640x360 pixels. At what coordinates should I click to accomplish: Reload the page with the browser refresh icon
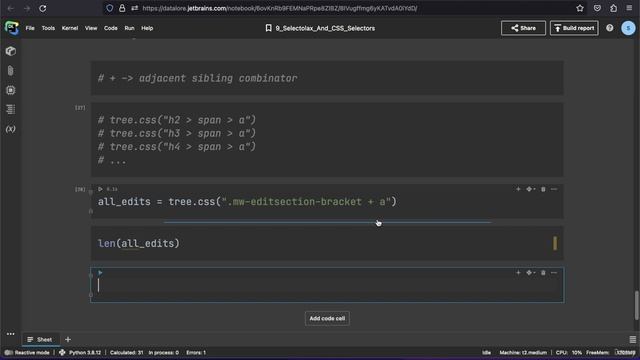click(x=42, y=8)
